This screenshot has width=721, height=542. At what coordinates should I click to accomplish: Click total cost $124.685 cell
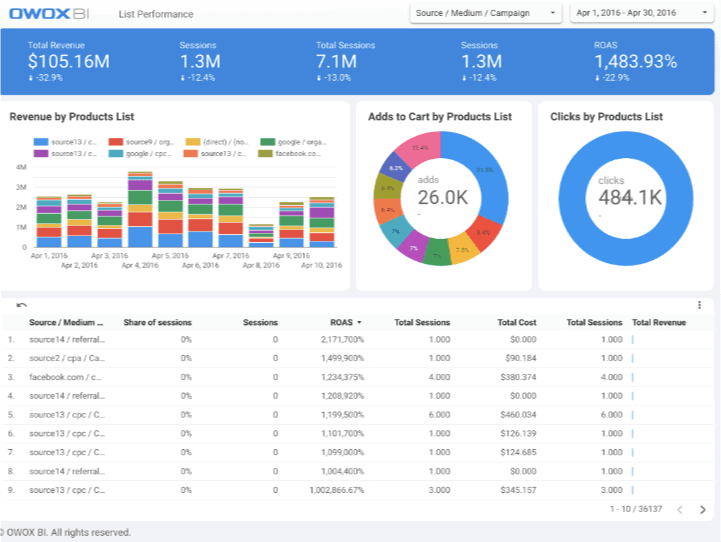[518, 452]
